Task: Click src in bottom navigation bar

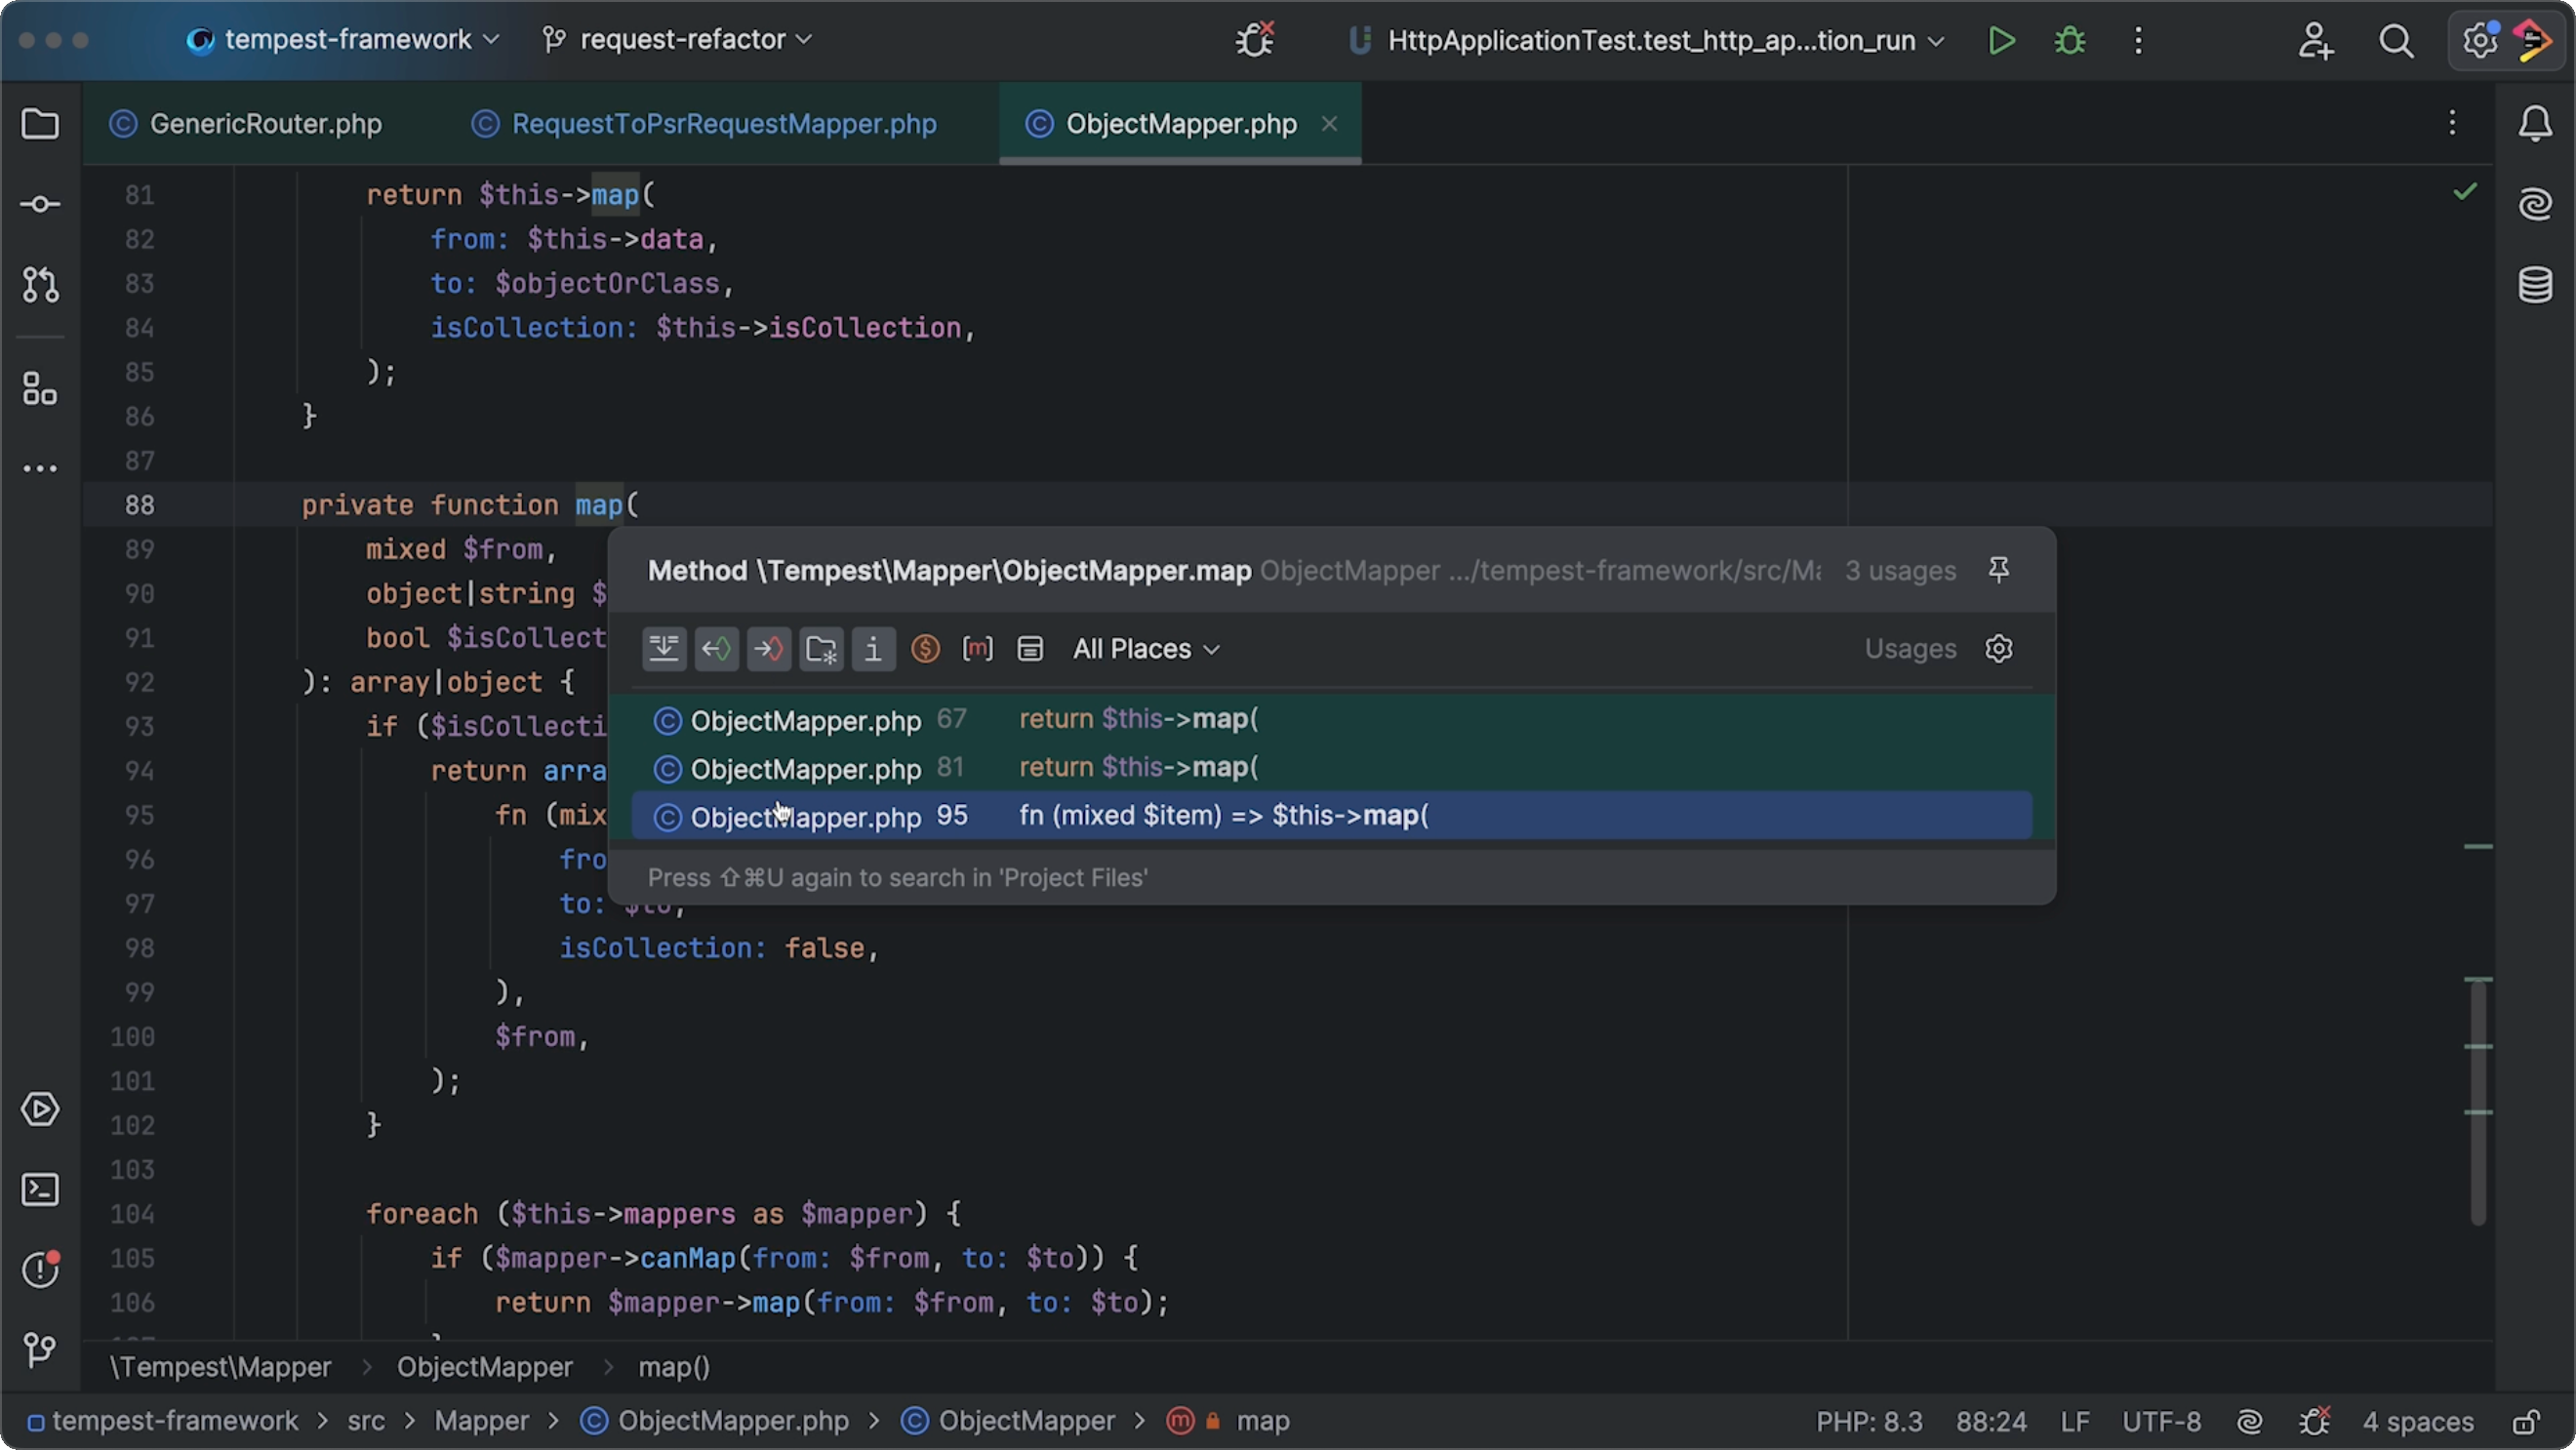Action: click(x=366, y=1421)
